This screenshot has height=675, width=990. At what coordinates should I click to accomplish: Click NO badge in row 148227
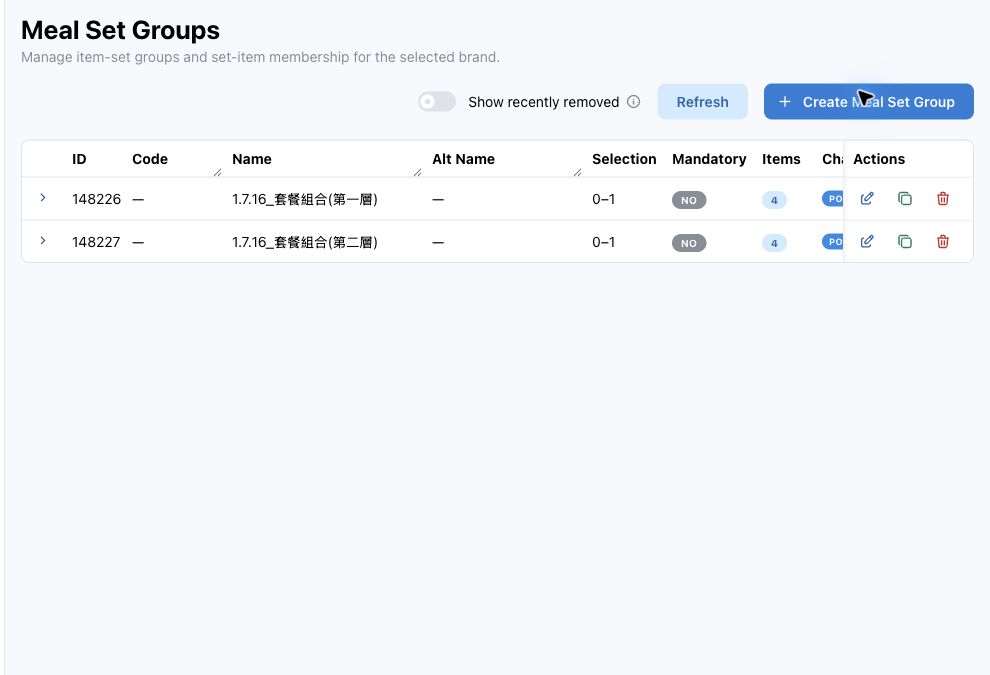[689, 243]
